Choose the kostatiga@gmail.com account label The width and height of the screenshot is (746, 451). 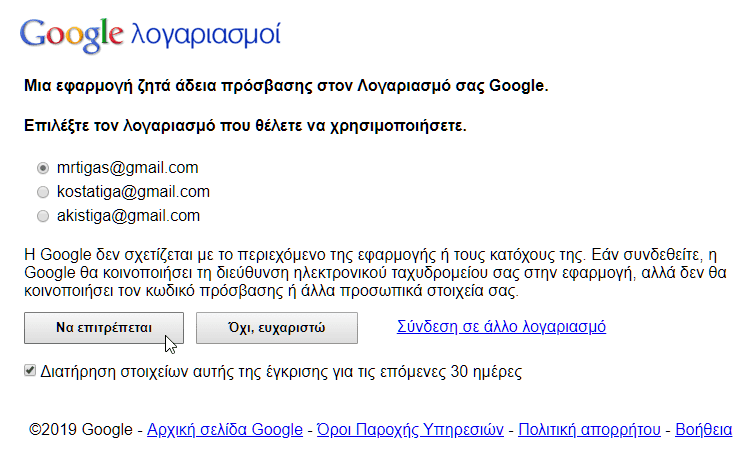pos(133,191)
